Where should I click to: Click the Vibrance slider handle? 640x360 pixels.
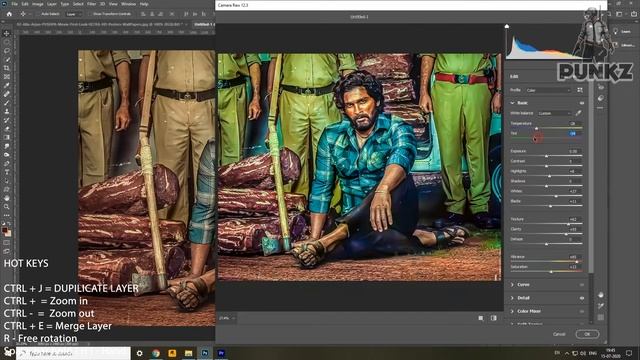point(576,262)
